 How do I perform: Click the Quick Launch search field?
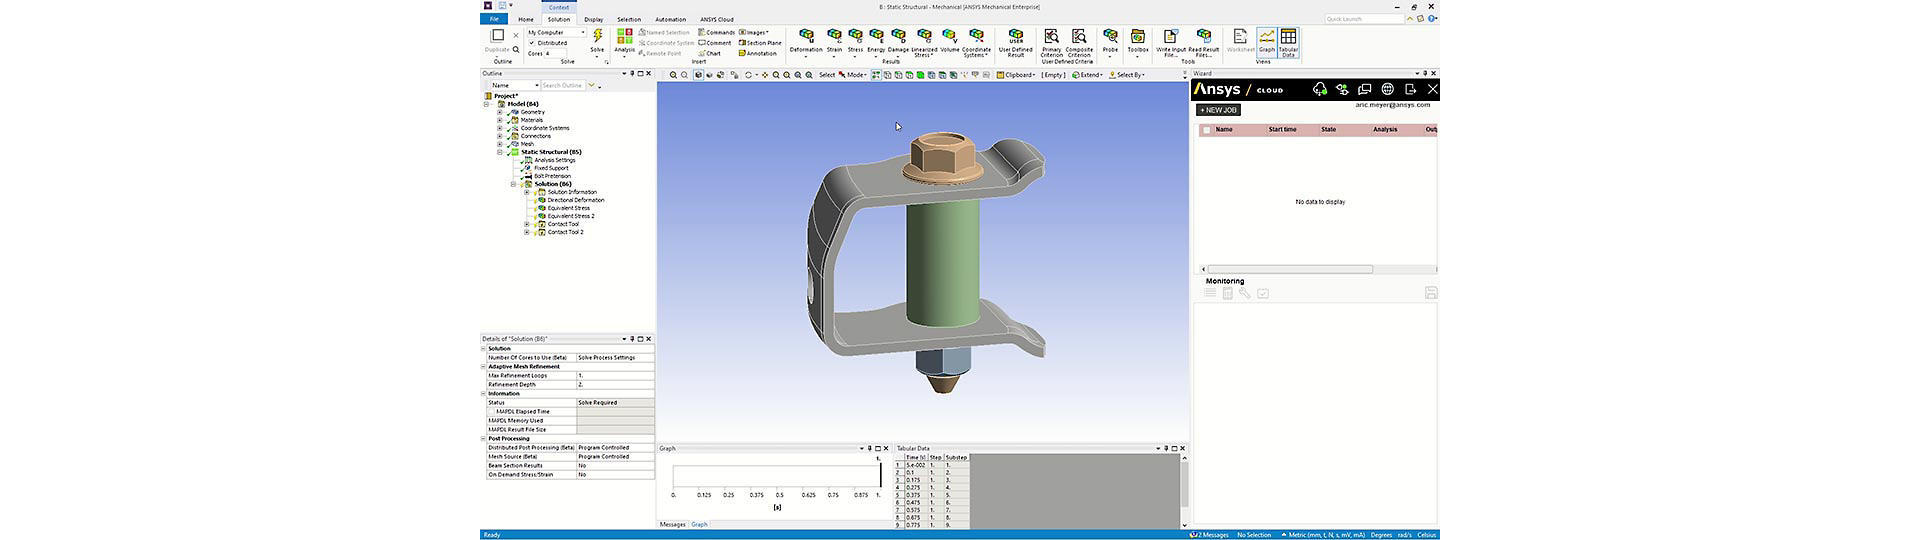(1364, 19)
